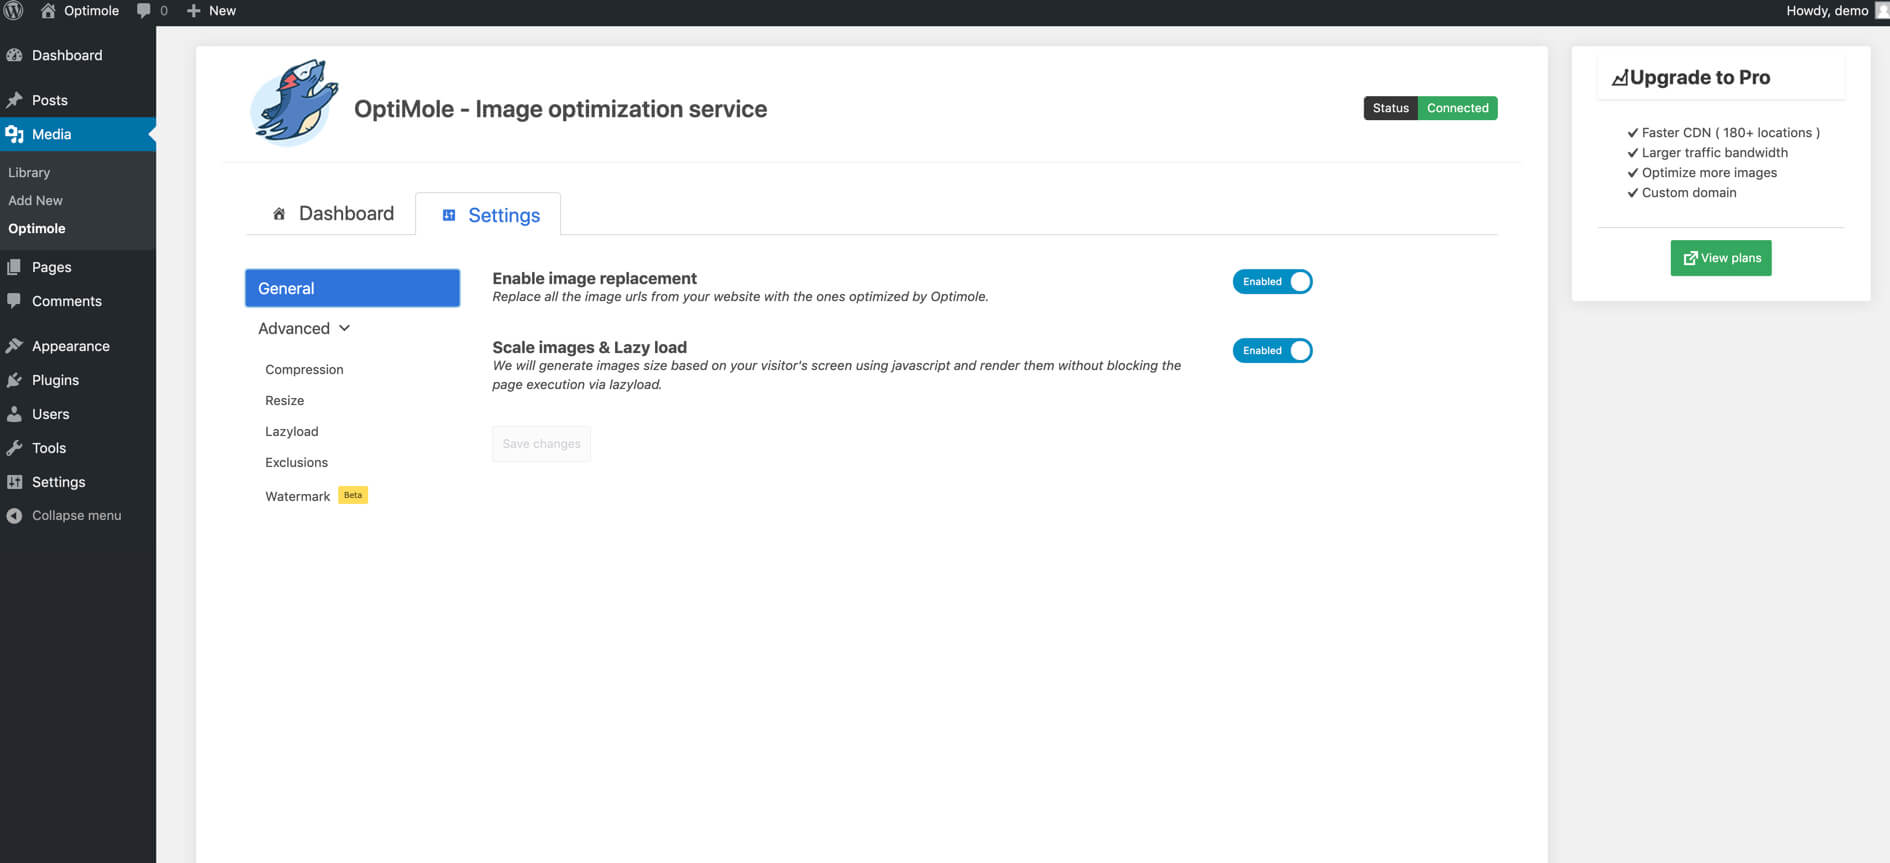Open the comments bubble icon in admin bar
Screen dimensions: 1890x863
point(144,11)
